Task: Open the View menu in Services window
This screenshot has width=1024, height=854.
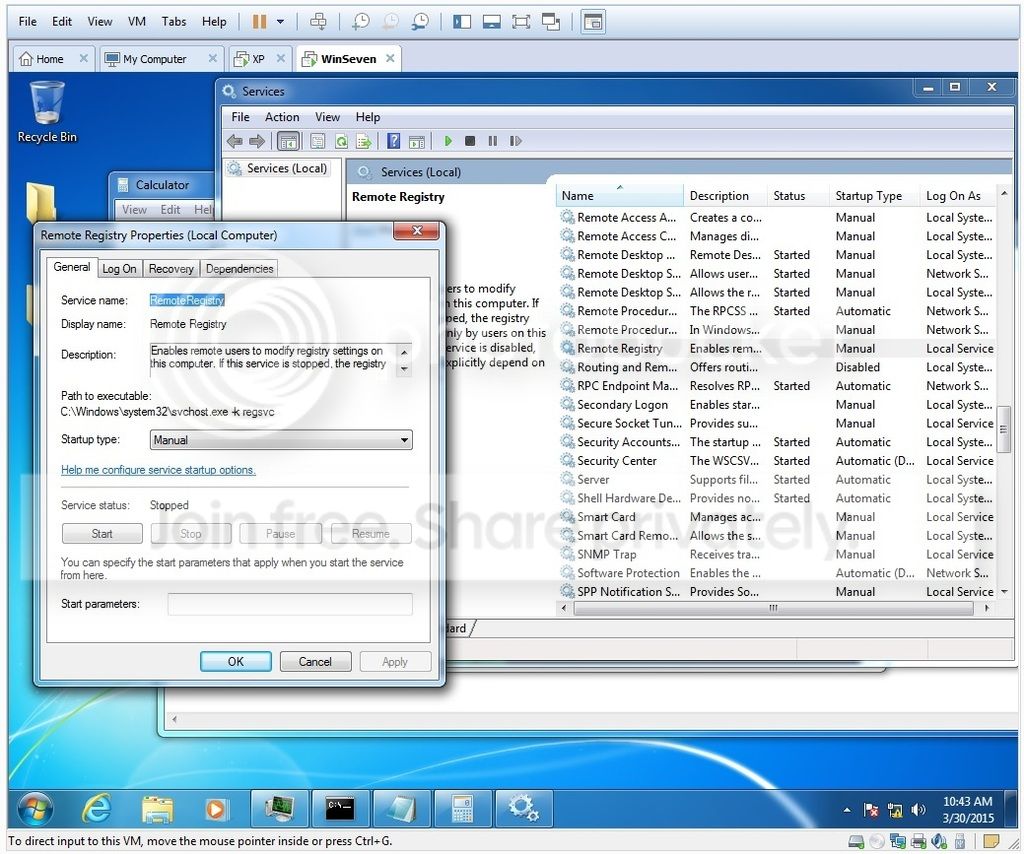Action: 327,117
